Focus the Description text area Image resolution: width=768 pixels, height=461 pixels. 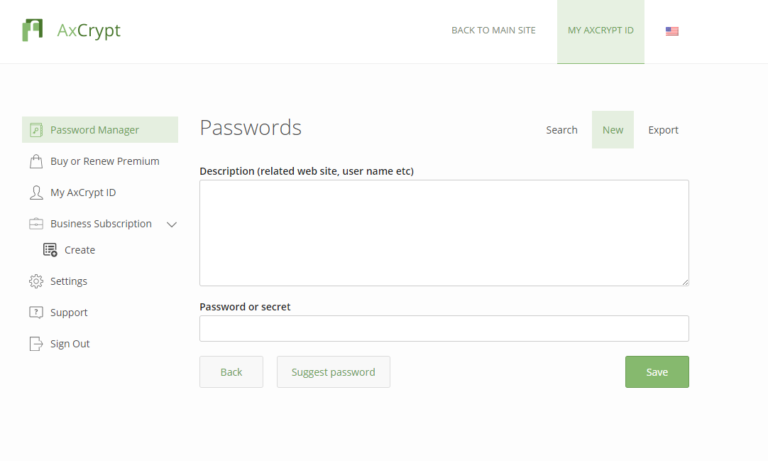click(x=444, y=233)
